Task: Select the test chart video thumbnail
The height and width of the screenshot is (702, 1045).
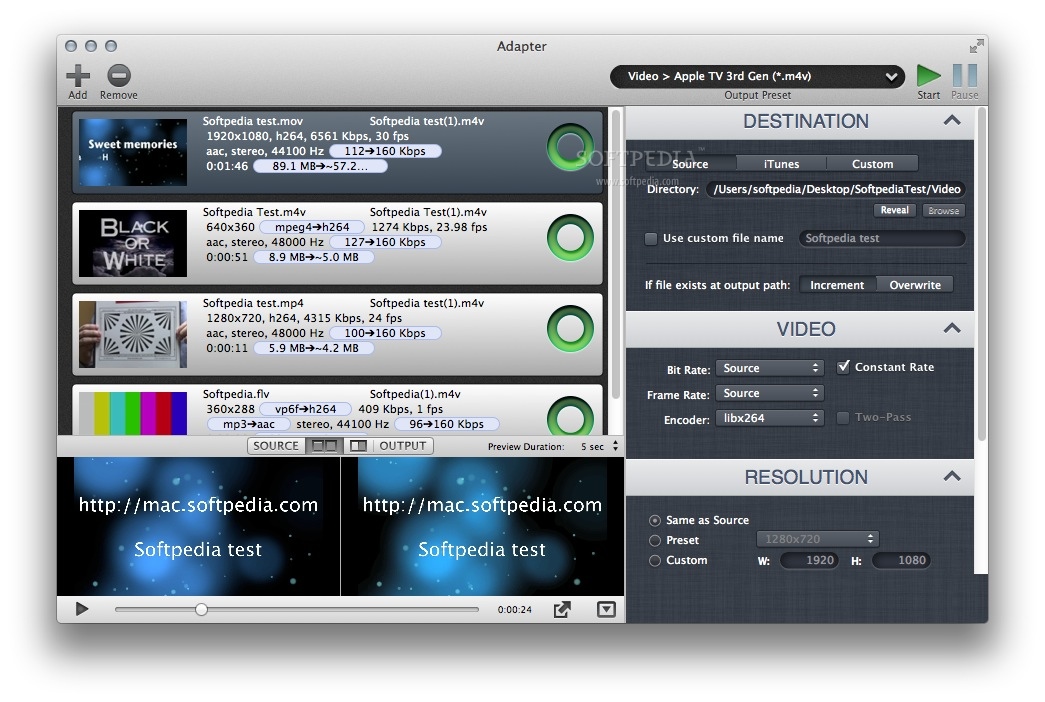Action: tap(133, 334)
